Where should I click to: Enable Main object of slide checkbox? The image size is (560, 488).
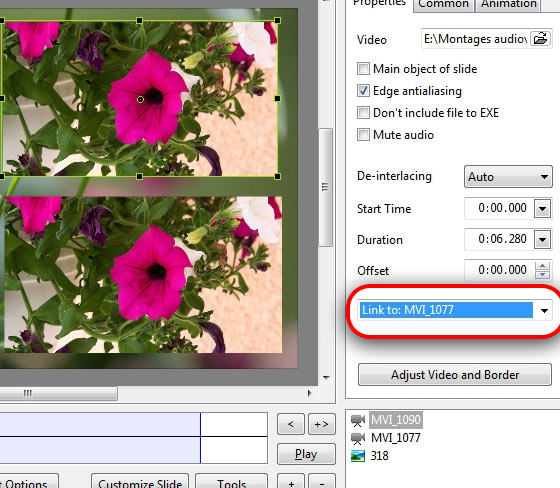pyautogui.click(x=363, y=69)
